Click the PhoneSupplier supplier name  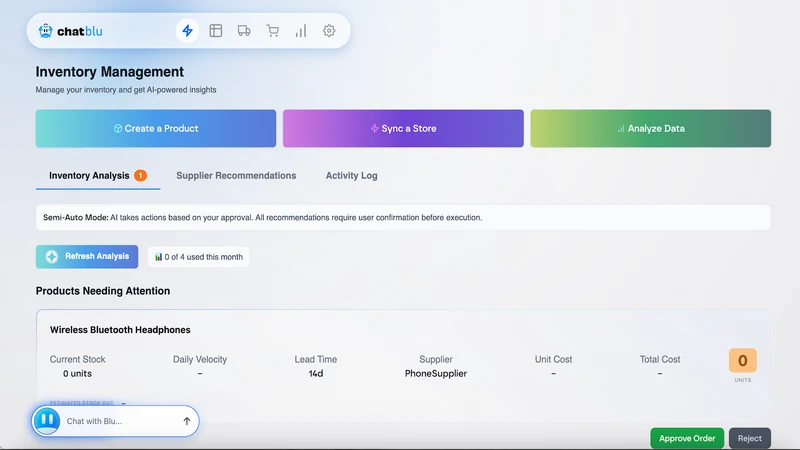436,373
